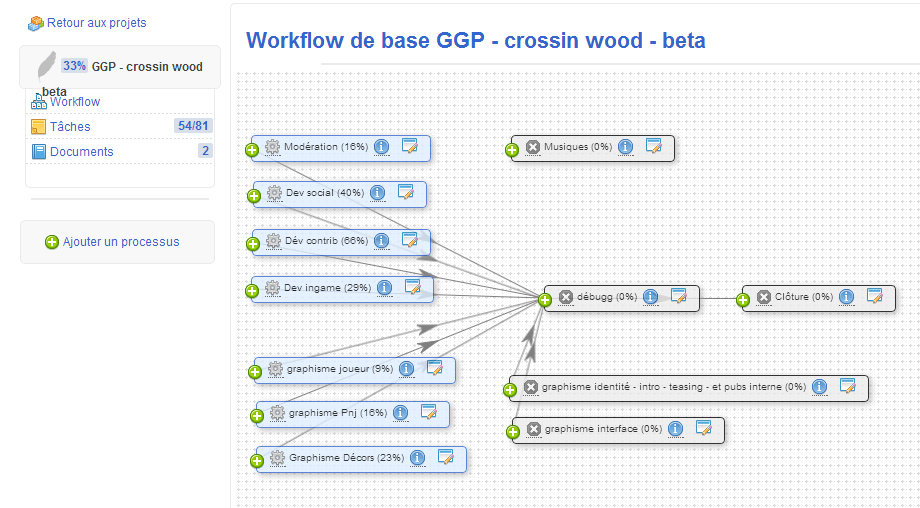Image resolution: width=920 pixels, height=508 pixels.
Task: Click the green plus on Modération node
Action: click(x=252, y=150)
